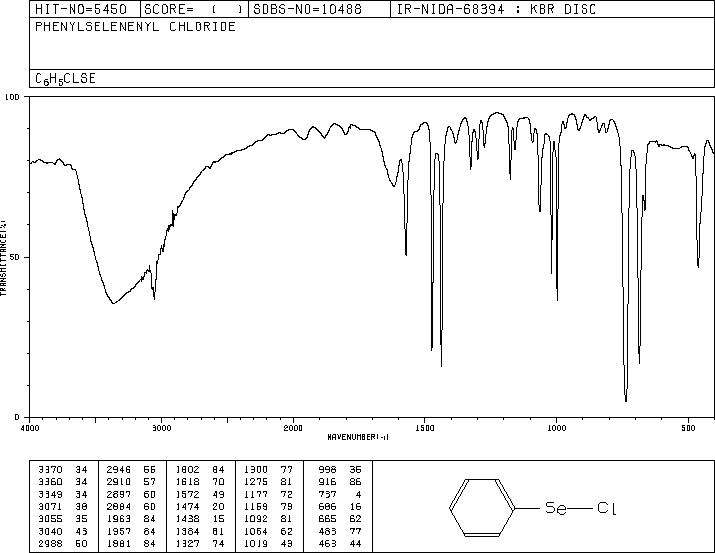
Task: Select the IR-NIDA-68394 : KBR DISC label
Action: [496, 9]
